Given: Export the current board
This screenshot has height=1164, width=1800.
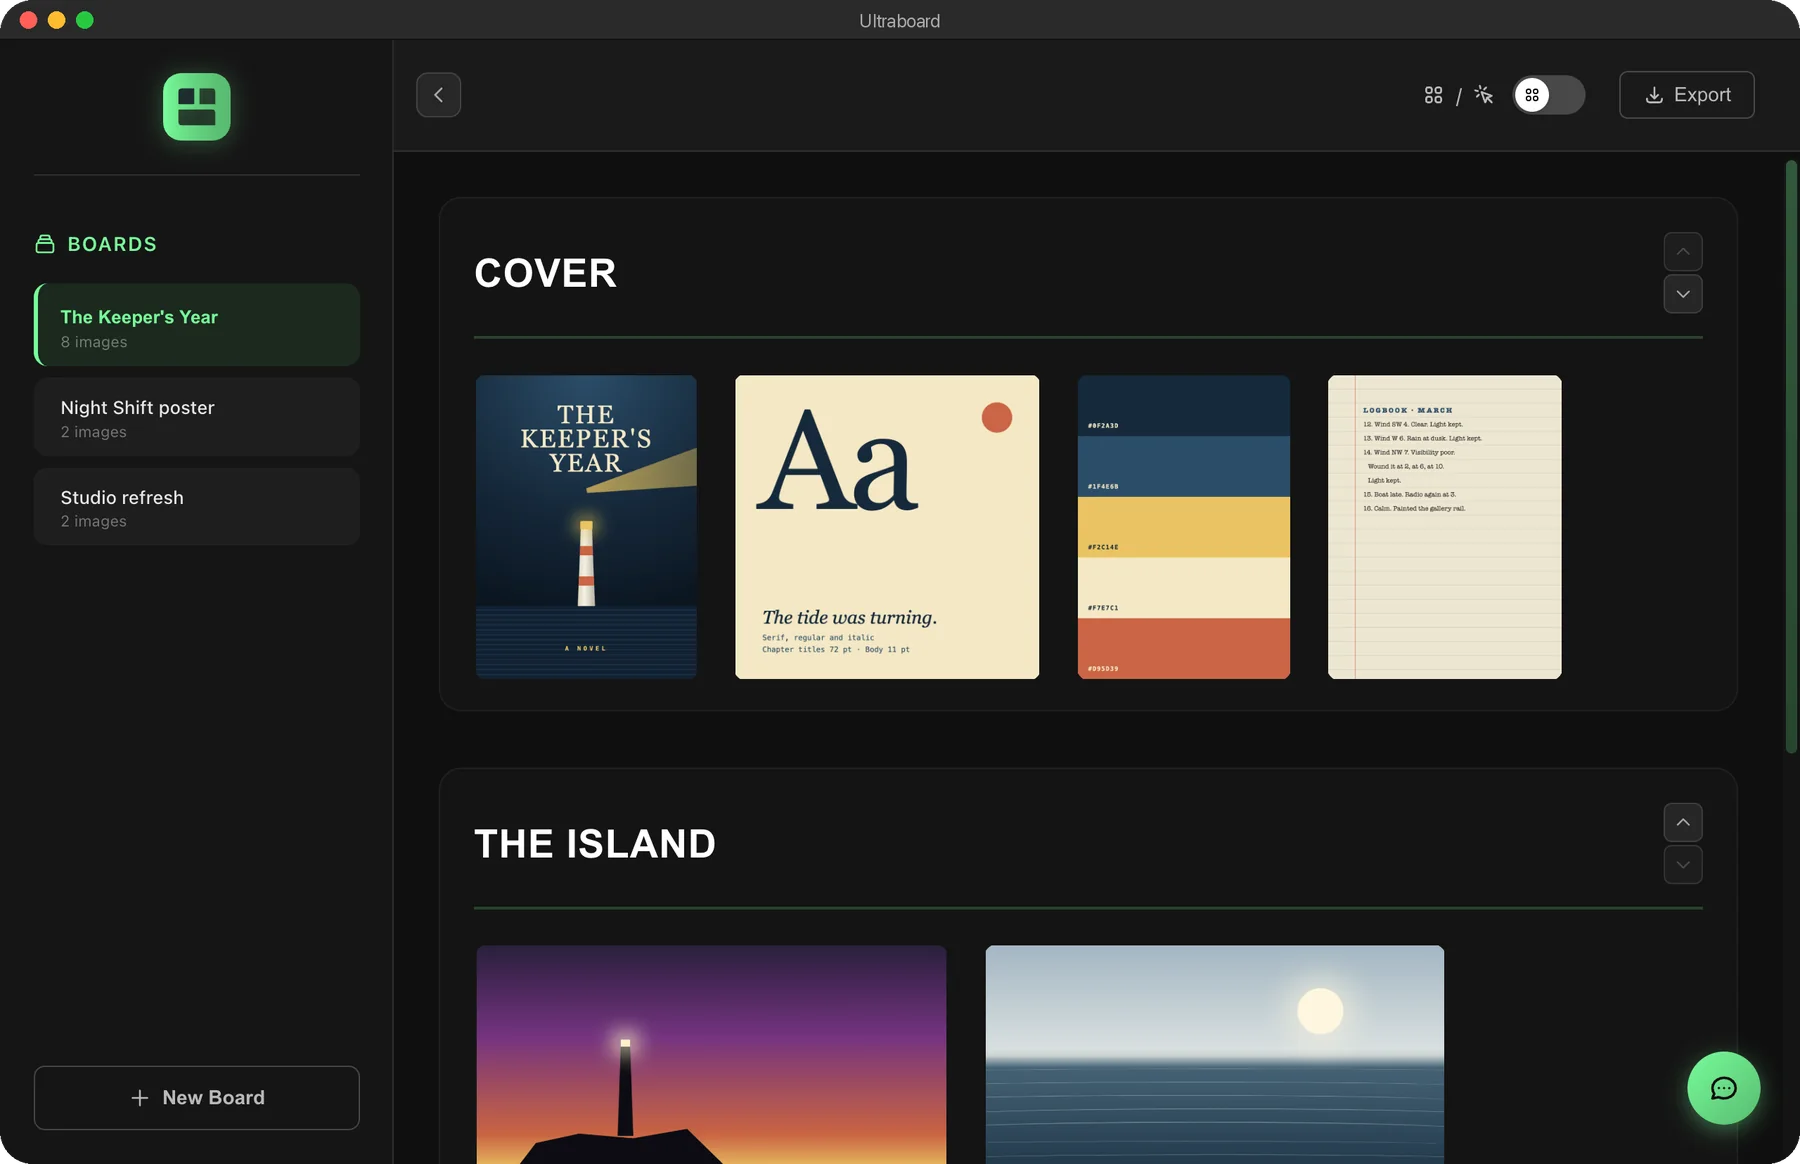Looking at the screenshot, I should (1687, 95).
